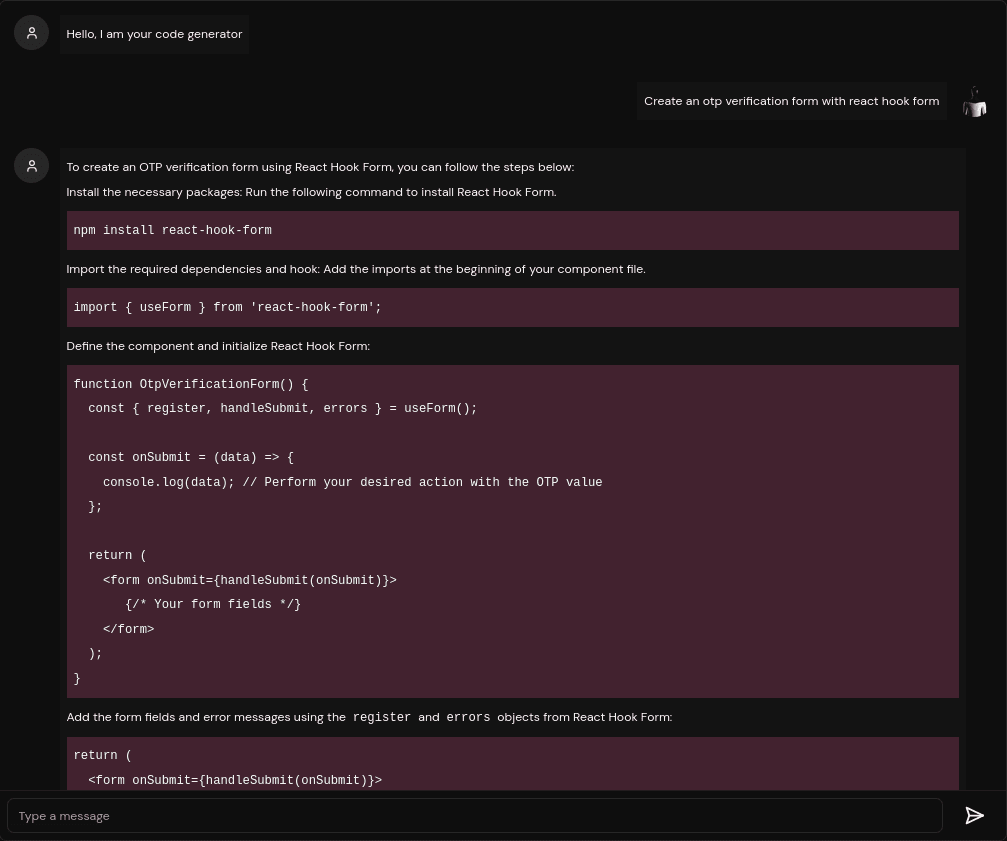The height and width of the screenshot is (841, 1007).
Task: Click the inline "register" code term
Action: [x=381, y=717]
